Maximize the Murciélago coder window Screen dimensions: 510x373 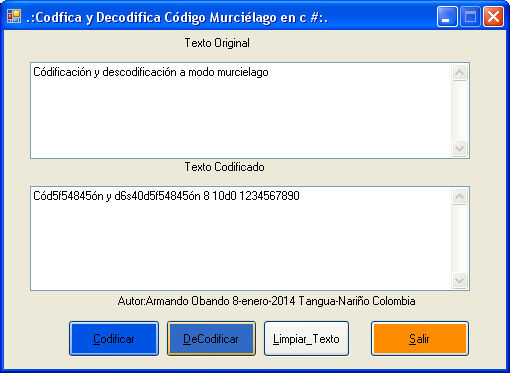470,17
